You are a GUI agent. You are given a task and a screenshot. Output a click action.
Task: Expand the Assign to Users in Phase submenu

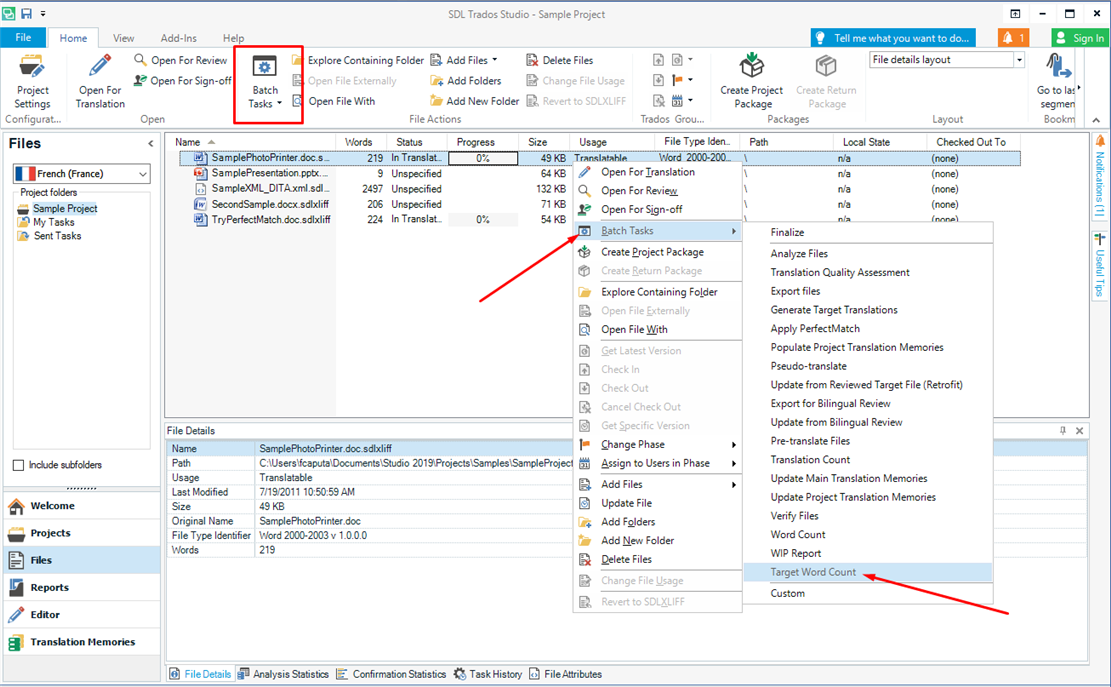coord(658,463)
